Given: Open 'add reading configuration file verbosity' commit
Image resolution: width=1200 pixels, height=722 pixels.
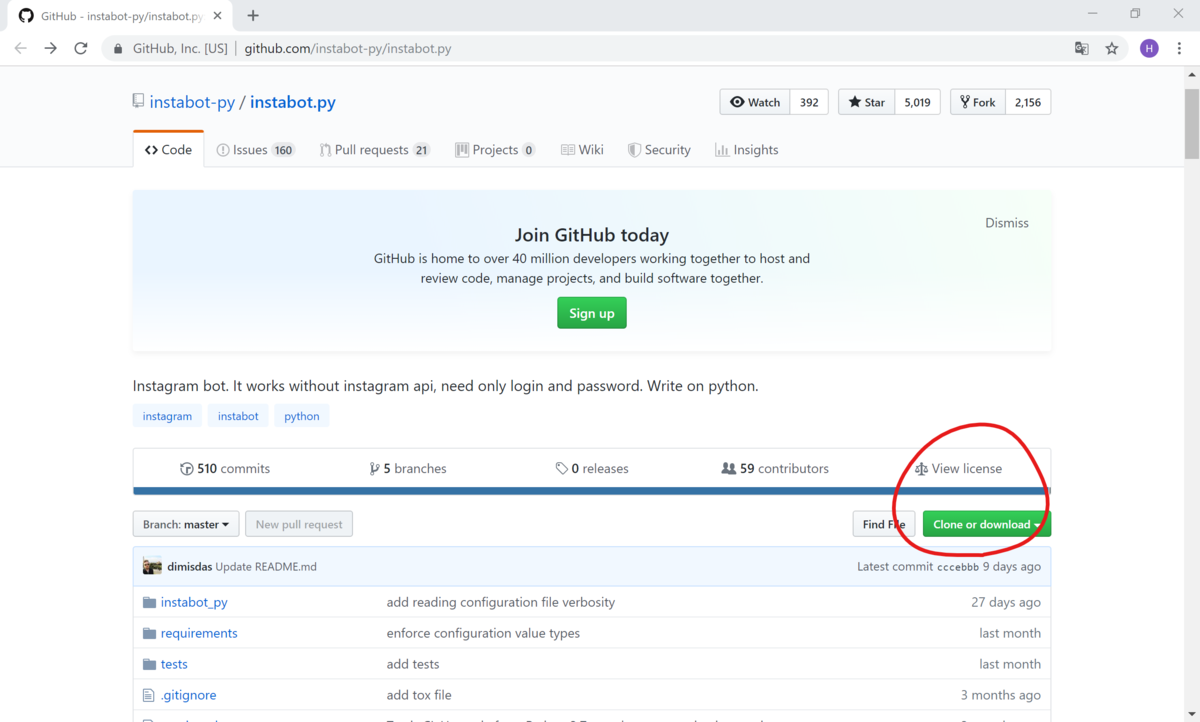Looking at the screenshot, I should coord(501,602).
